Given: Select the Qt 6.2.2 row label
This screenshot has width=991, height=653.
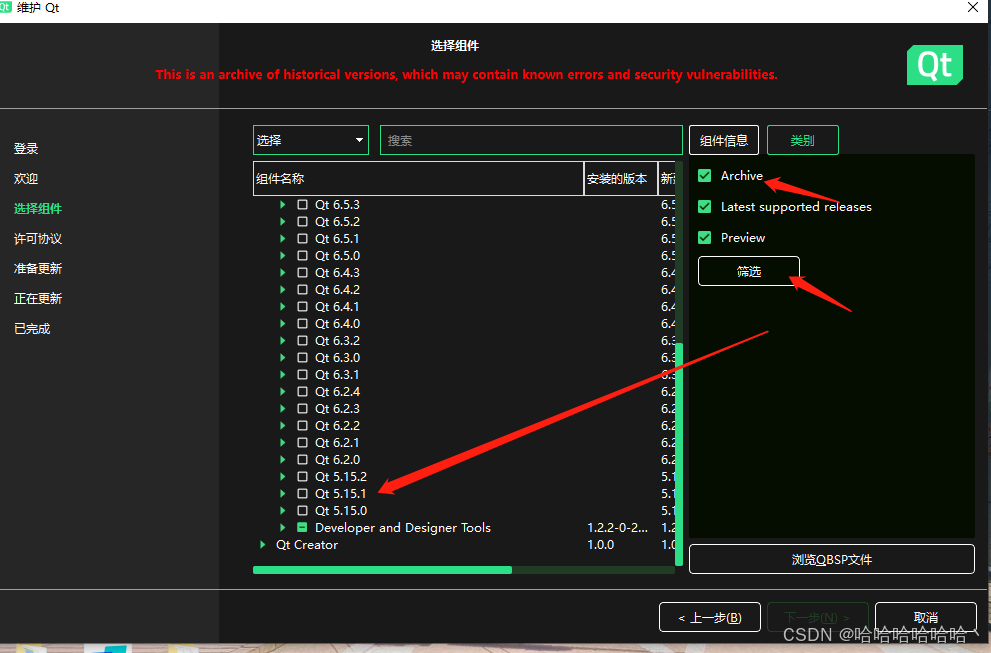Looking at the screenshot, I should coord(337,426).
